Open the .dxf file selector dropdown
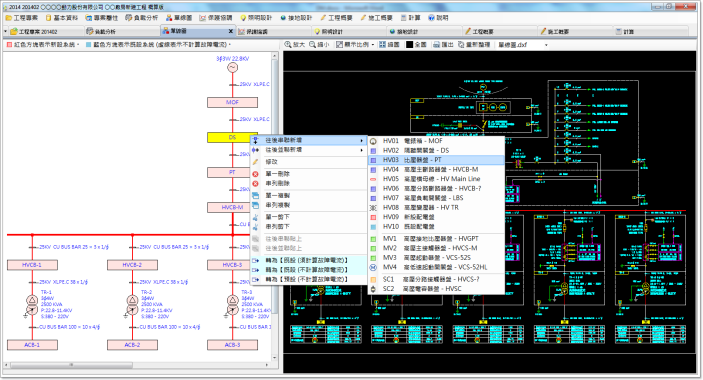Image resolution: width=703 pixels, height=380 pixels. pyautogui.click(x=546, y=45)
